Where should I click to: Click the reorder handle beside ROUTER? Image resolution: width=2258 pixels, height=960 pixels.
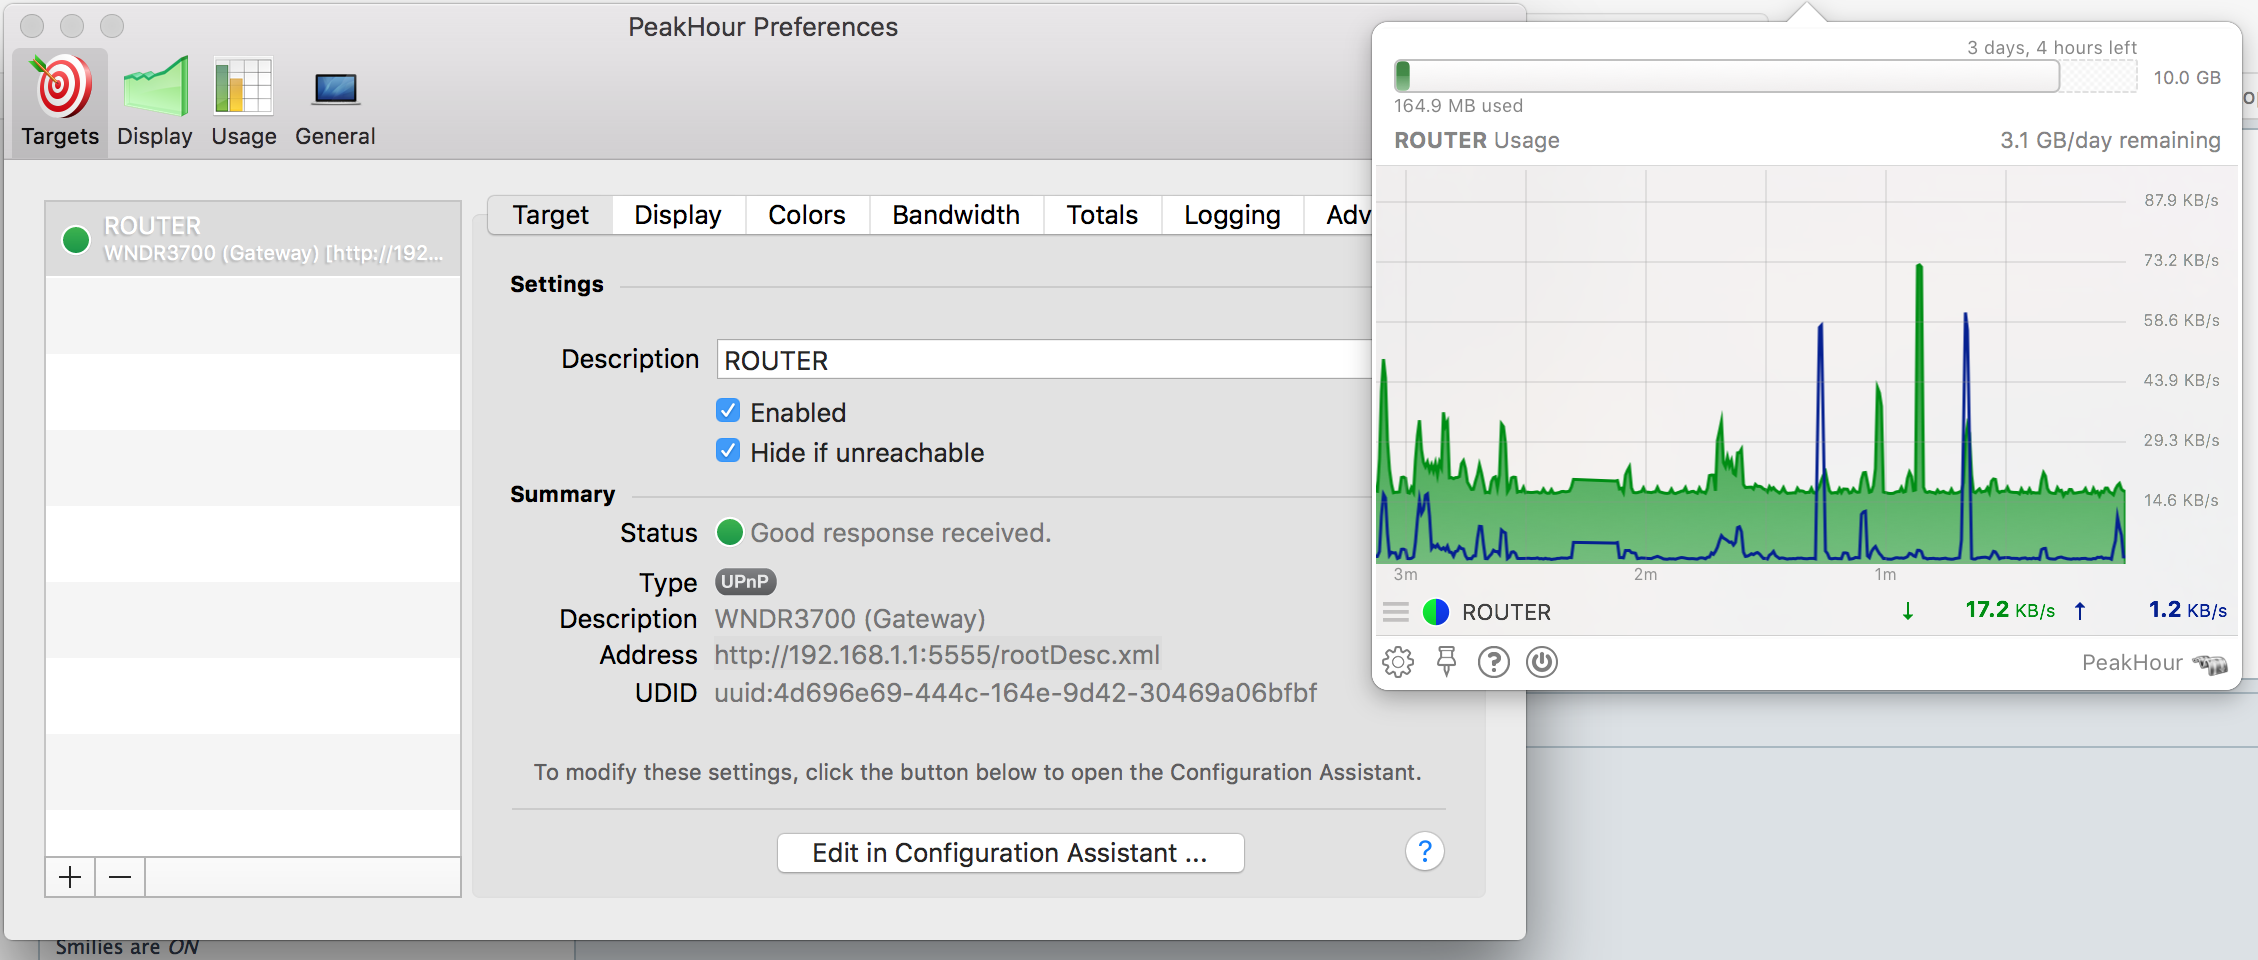[x=1396, y=612]
